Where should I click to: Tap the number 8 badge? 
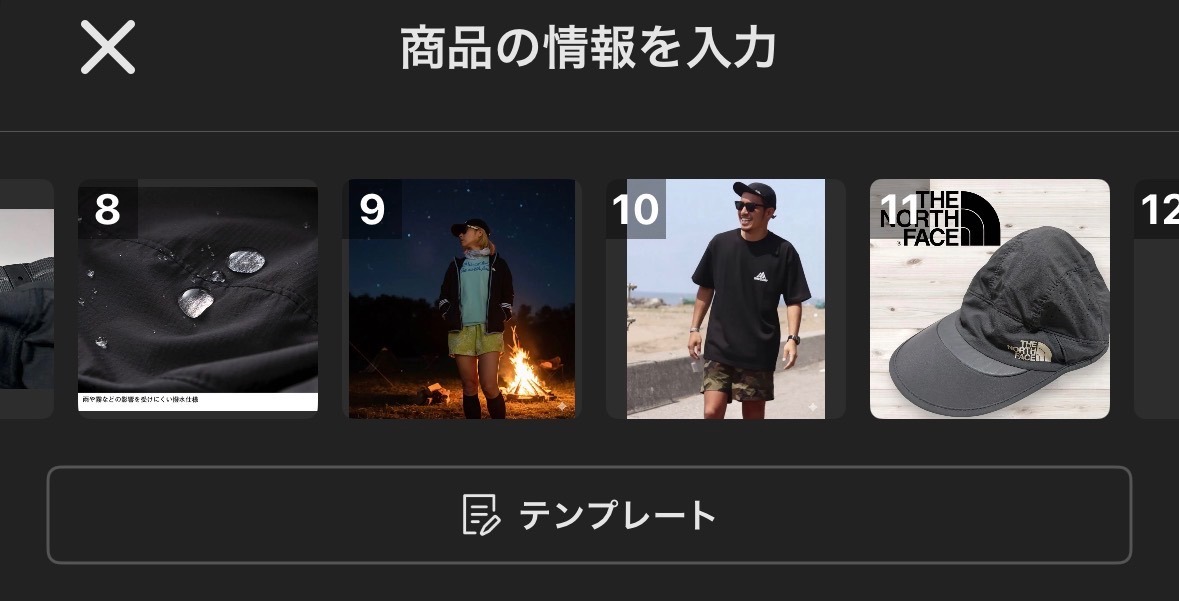tap(108, 209)
